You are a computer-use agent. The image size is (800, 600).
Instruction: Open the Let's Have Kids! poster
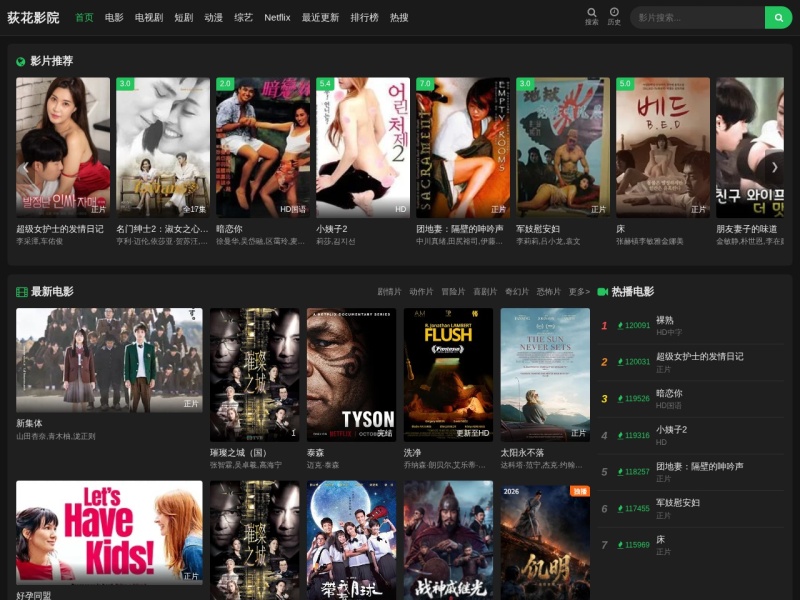(x=109, y=532)
